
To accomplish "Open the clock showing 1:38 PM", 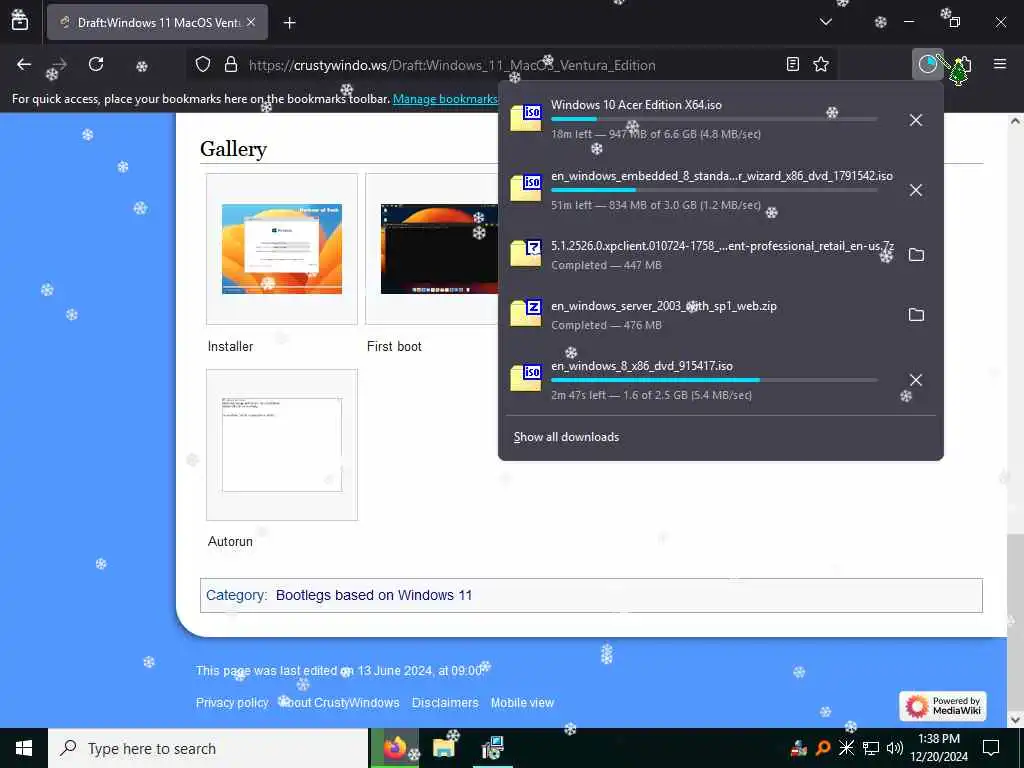I will 938,748.
